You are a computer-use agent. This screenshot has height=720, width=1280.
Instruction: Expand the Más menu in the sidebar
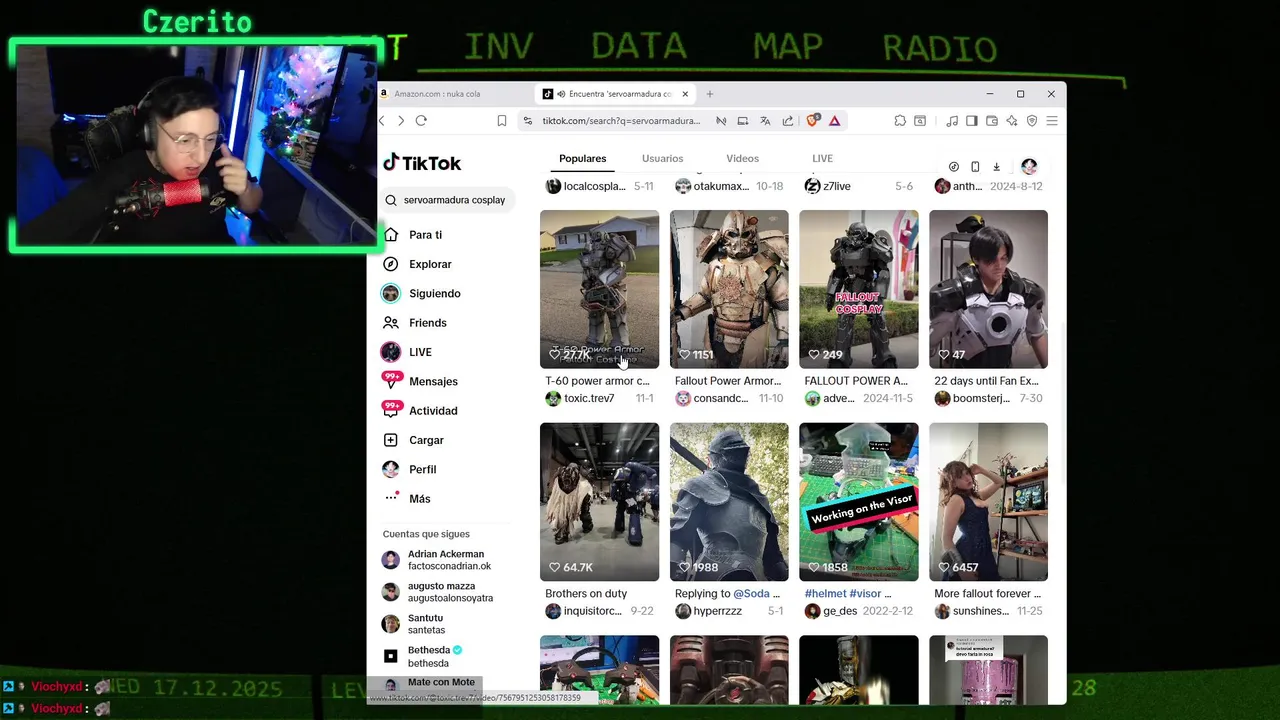point(419,499)
